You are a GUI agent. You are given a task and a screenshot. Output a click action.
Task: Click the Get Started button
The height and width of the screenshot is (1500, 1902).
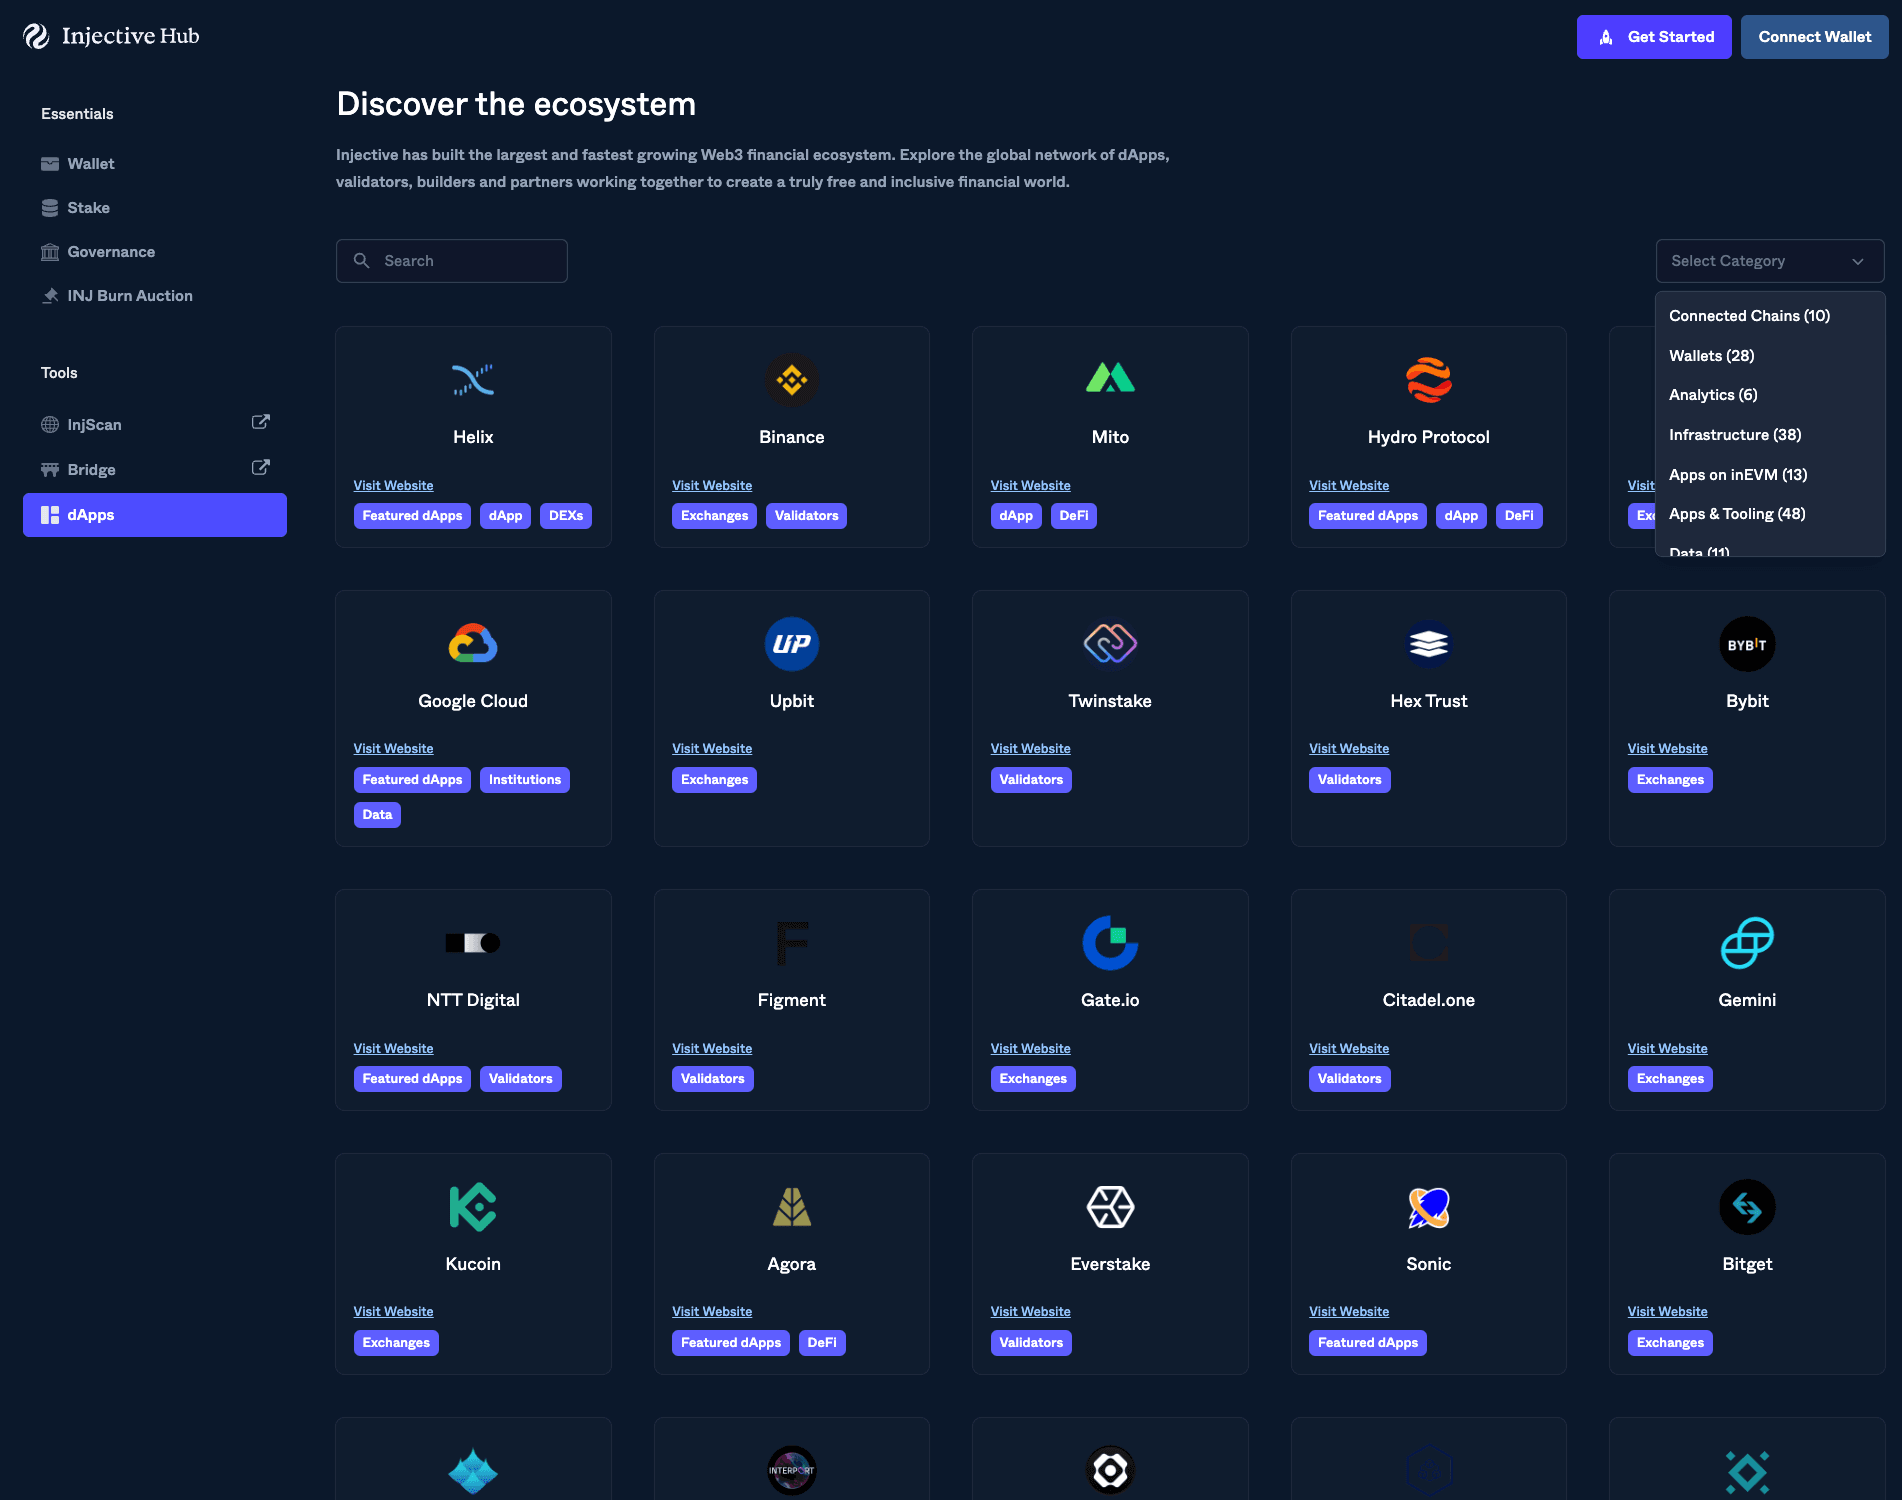[1654, 37]
